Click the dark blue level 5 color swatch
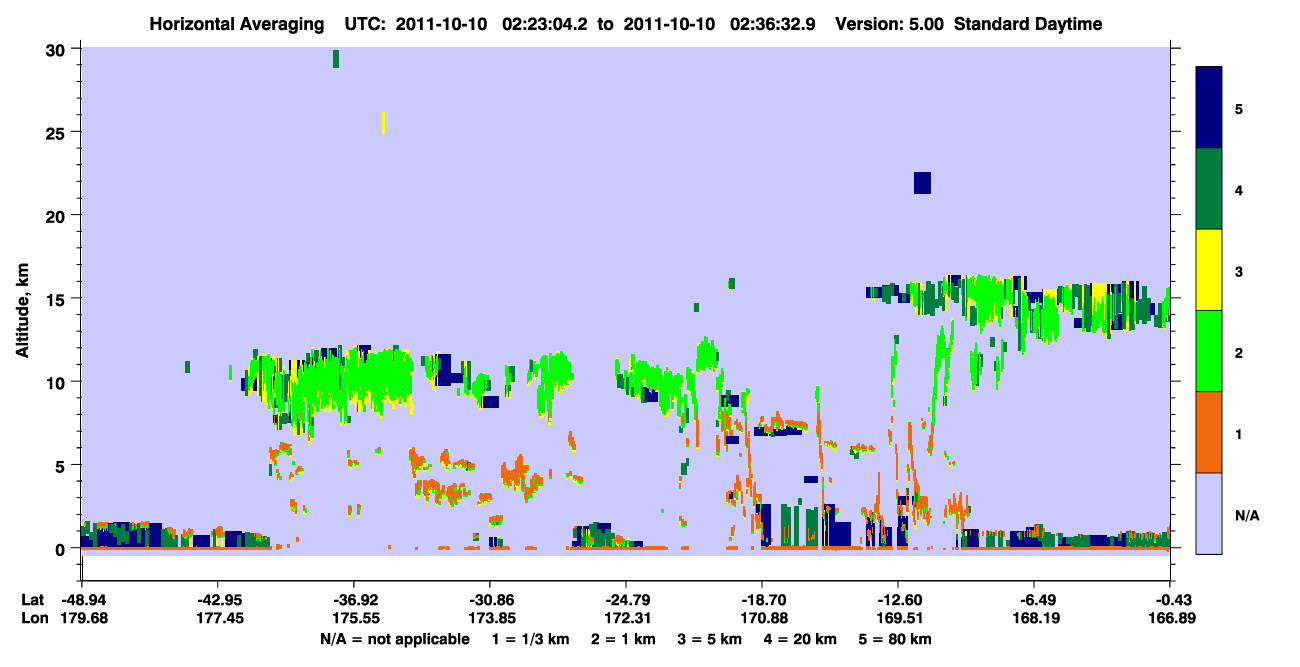Viewport: 1300px width, 667px height. (1209, 108)
